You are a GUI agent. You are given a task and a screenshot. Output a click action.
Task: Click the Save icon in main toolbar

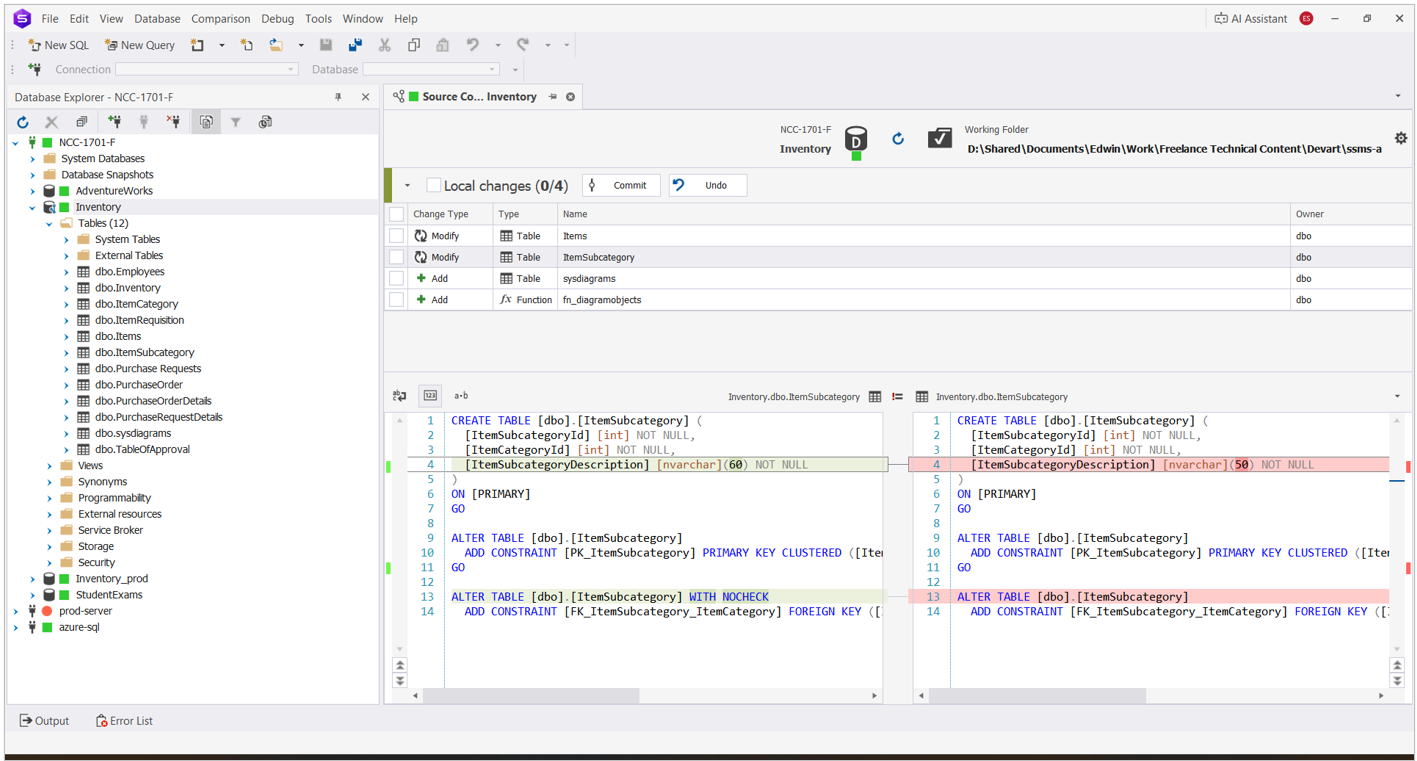click(x=326, y=45)
